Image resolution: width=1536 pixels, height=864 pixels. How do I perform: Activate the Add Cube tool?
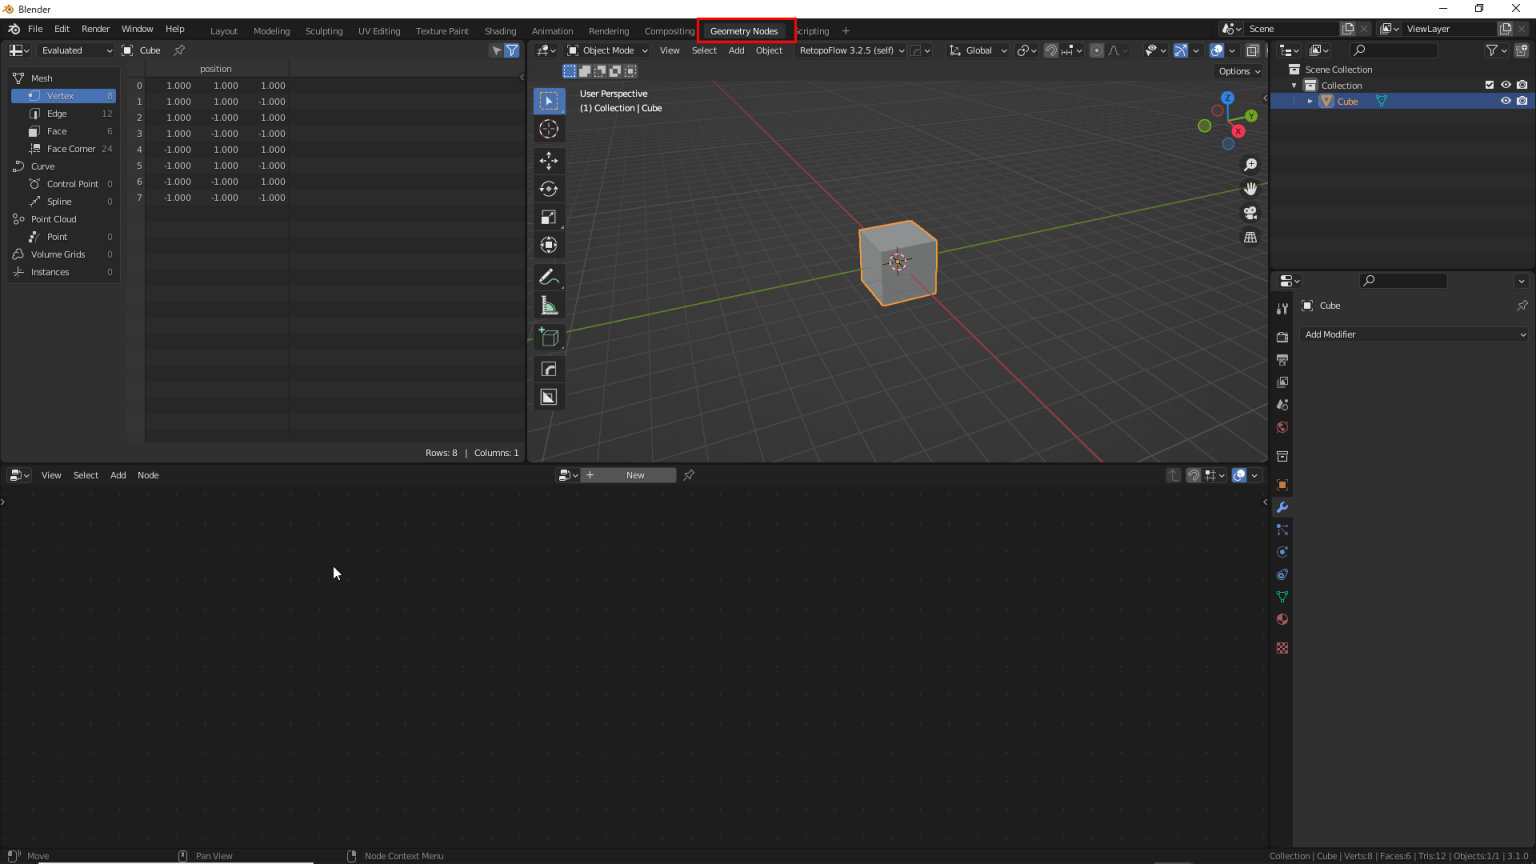(548, 337)
